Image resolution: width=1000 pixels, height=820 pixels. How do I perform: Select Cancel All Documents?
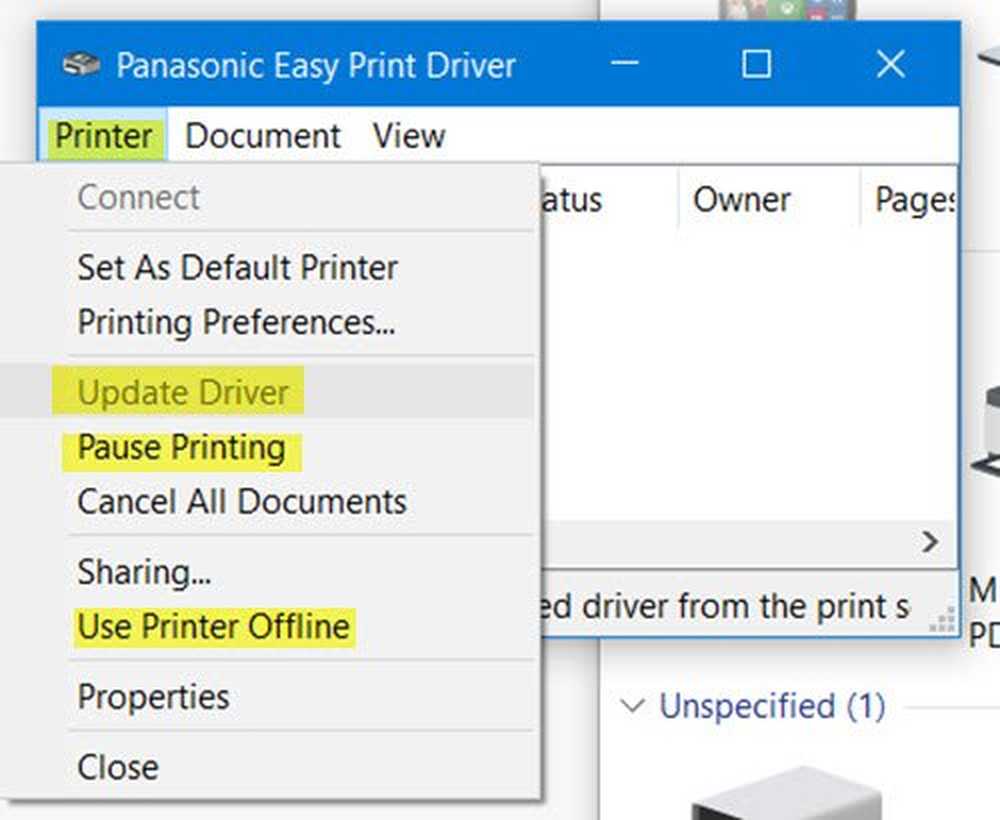242,501
